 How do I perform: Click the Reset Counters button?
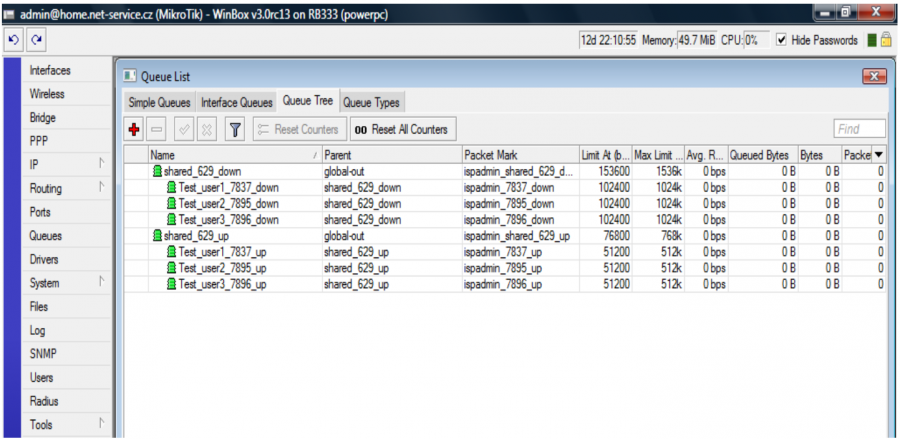pyautogui.click(x=300, y=130)
